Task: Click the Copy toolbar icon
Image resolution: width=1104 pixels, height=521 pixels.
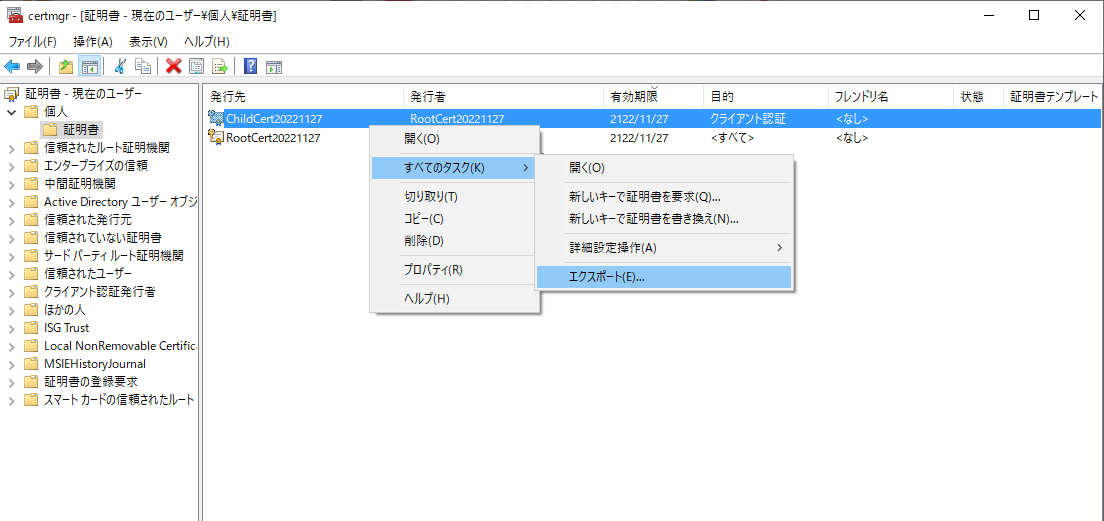Action: pos(143,67)
